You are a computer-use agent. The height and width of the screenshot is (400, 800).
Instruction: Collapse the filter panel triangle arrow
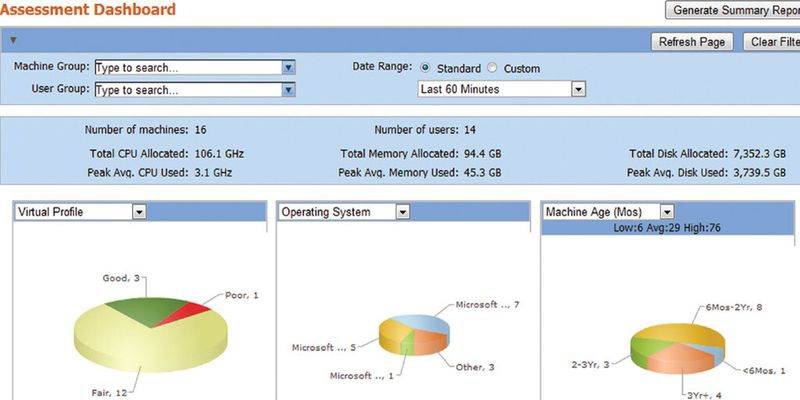[x=14, y=40]
